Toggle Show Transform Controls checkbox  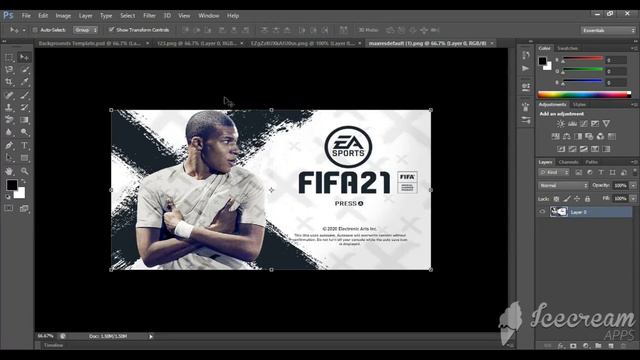click(x=111, y=29)
